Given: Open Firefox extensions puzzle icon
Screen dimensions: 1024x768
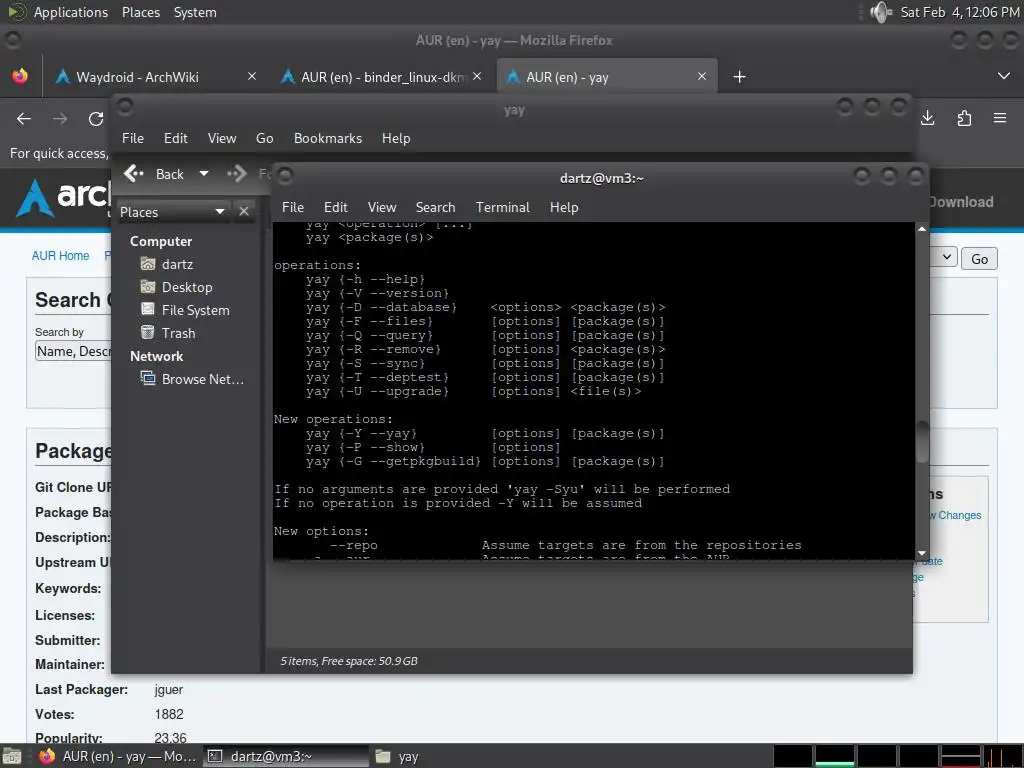Looking at the screenshot, I should click(x=964, y=118).
